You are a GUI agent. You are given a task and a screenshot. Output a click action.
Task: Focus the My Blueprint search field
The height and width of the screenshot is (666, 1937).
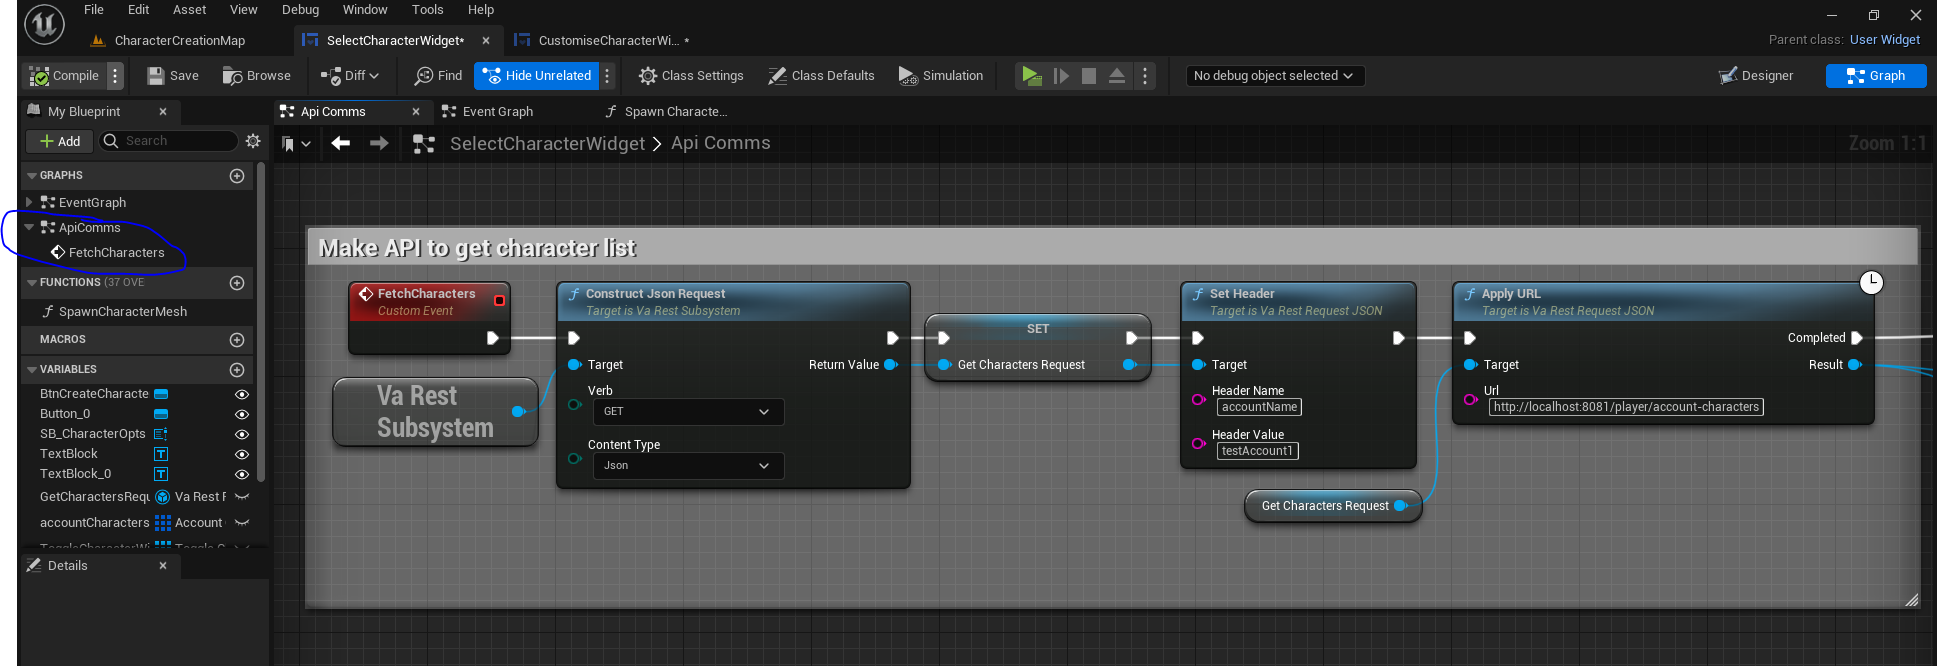pos(169,141)
